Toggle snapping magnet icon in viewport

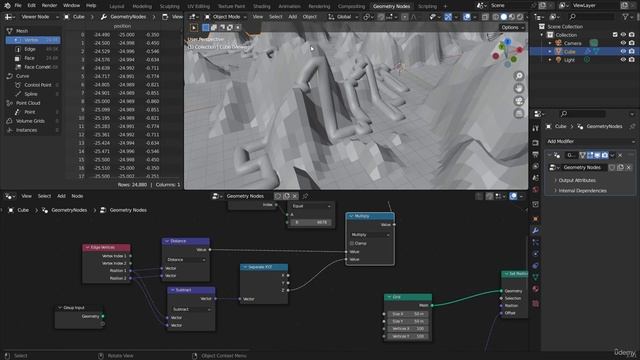pyautogui.click(x=381, y=17)
